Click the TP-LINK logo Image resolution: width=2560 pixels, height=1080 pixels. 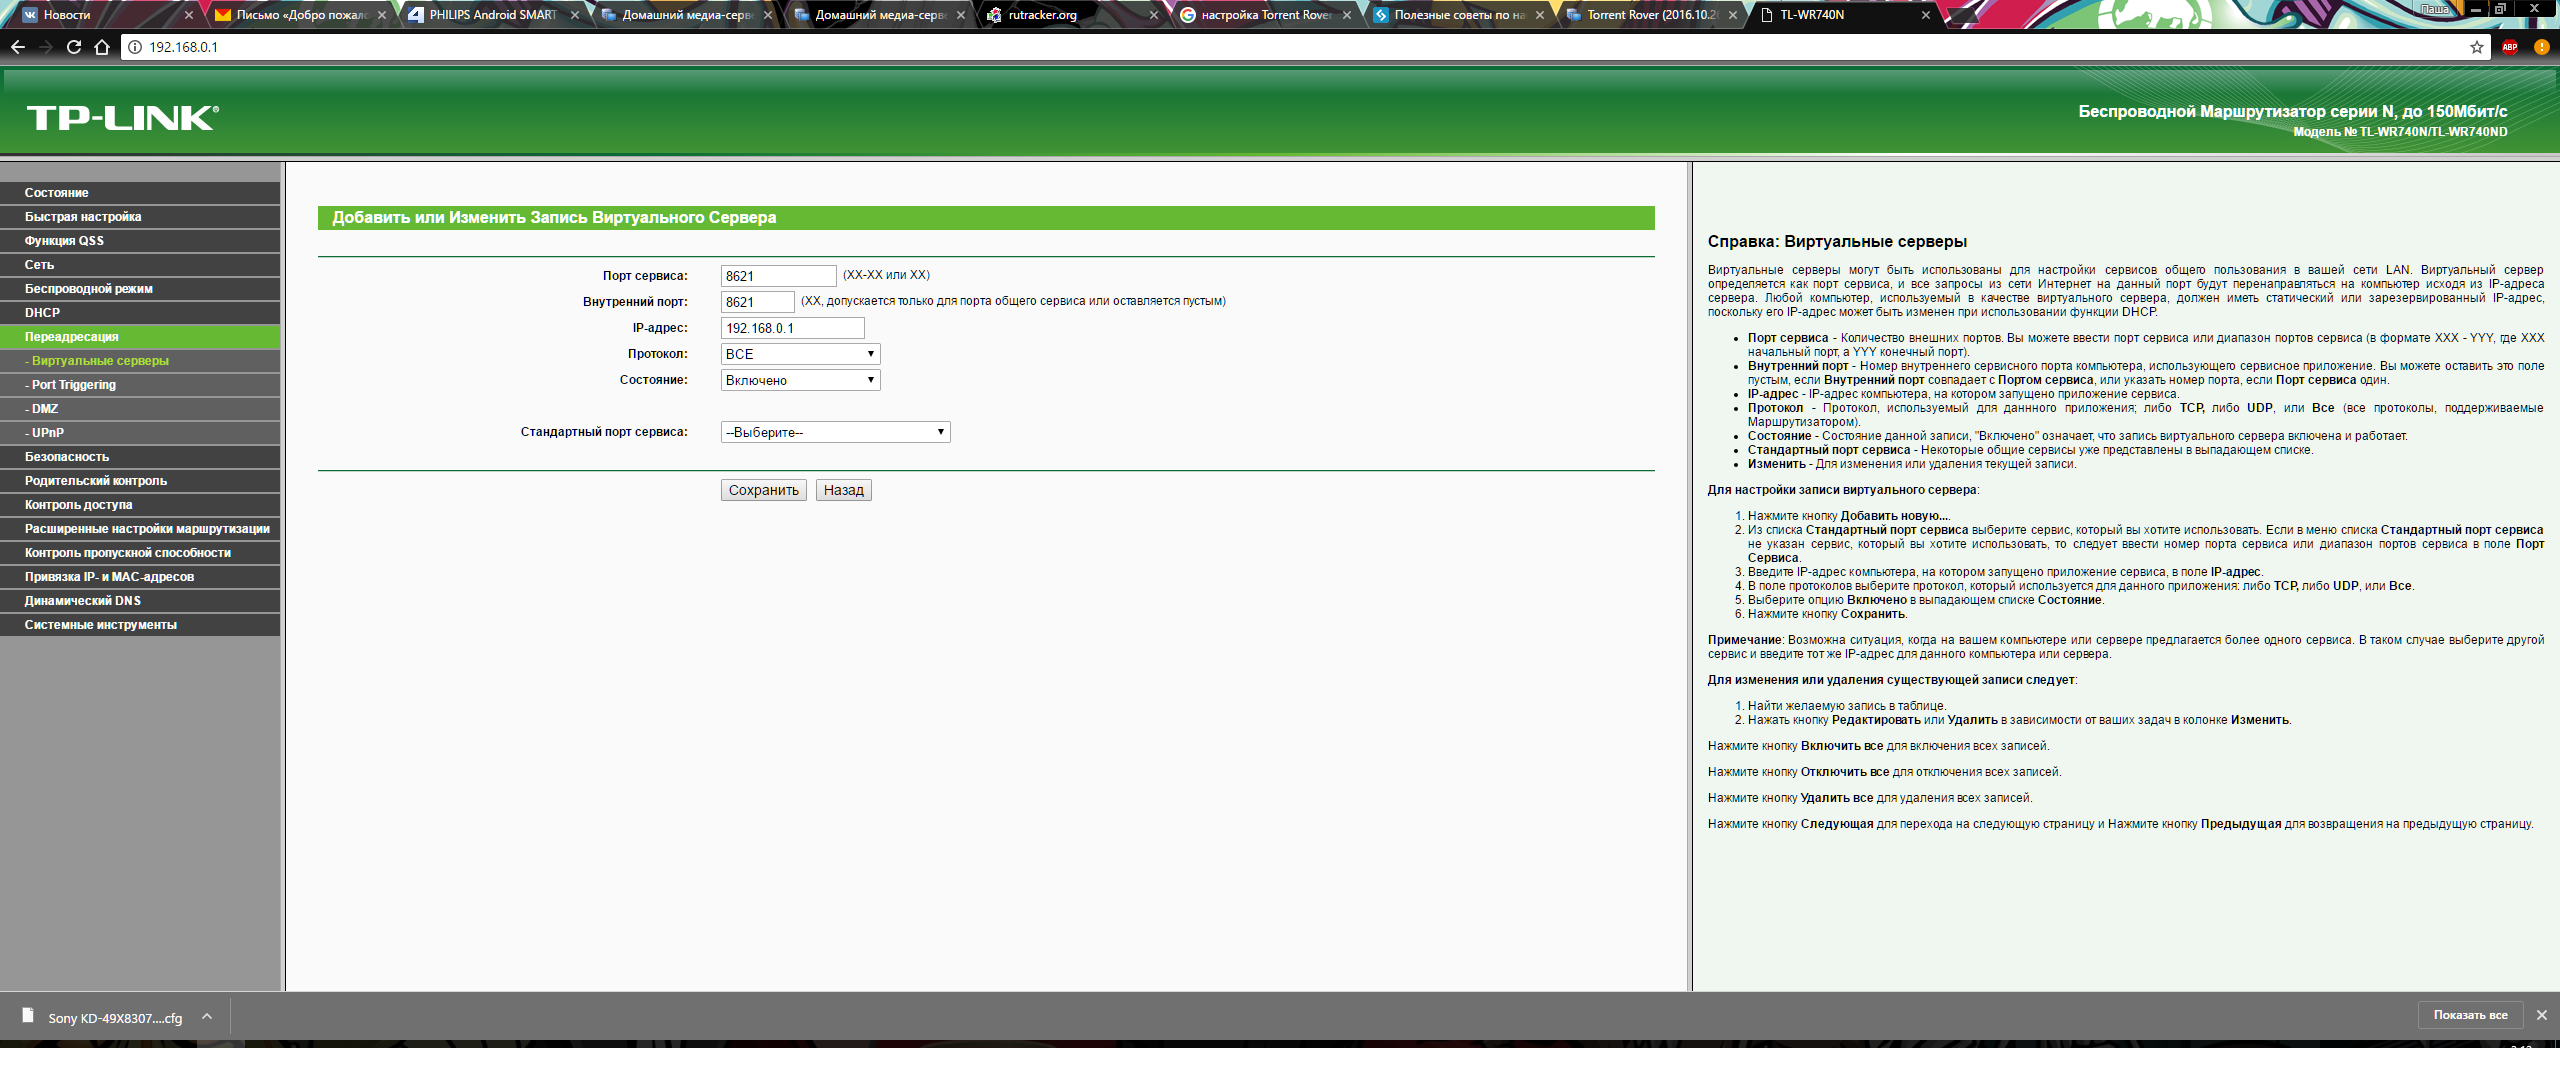pyautogui.click(x=122, y=118)
